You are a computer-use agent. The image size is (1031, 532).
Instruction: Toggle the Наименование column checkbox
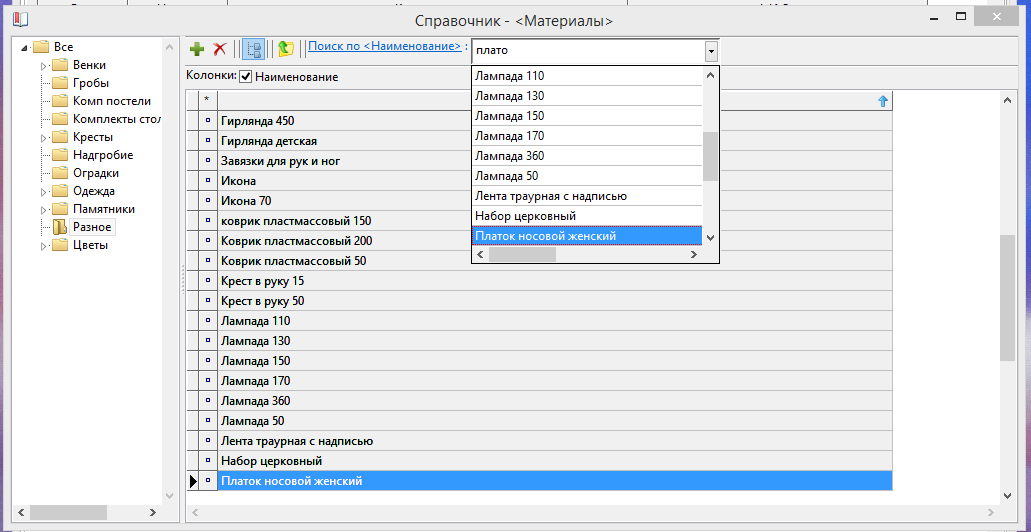click(x=246, y=76)
